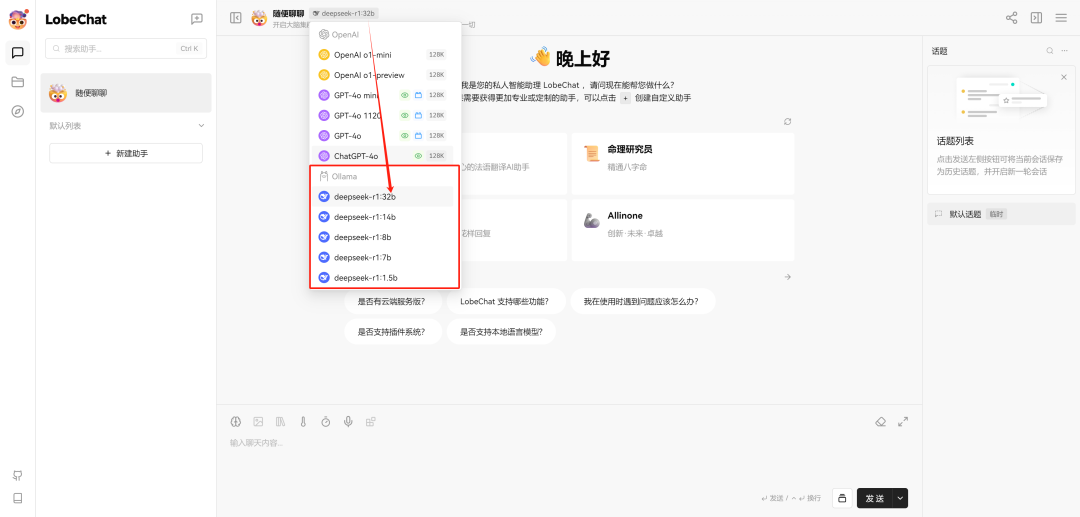Pick the GPT-4o model entry
The height and width of the screenshot is (517, 1080).
pyautogui.click(x=382, y=136)
